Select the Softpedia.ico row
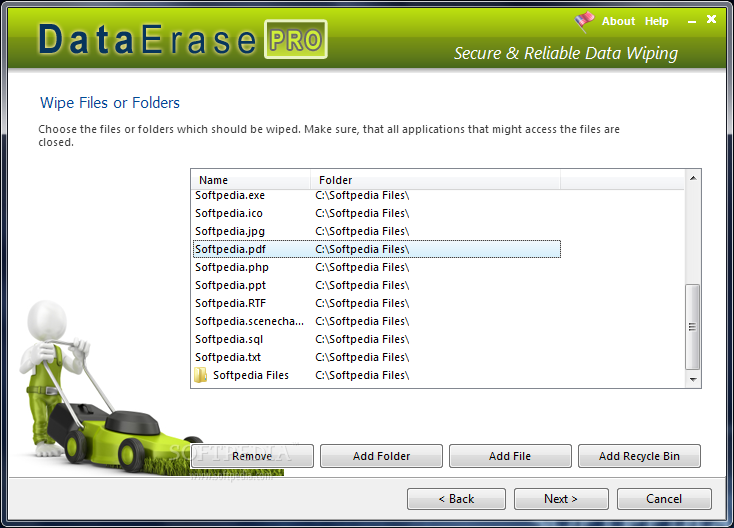 pyautogui.click(x=377, y=213)
